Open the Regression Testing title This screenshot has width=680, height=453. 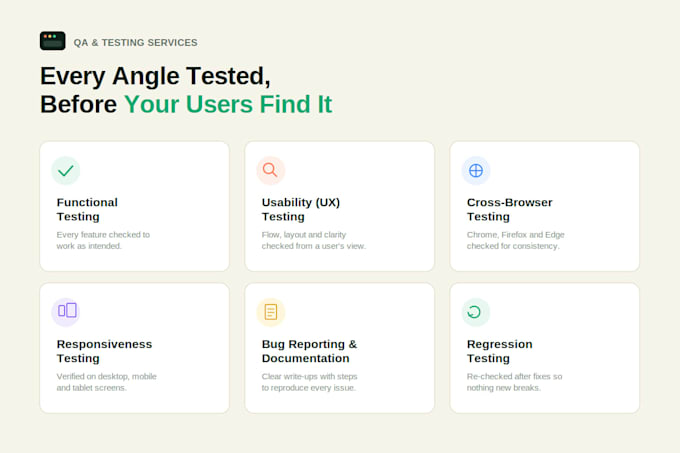500,351
